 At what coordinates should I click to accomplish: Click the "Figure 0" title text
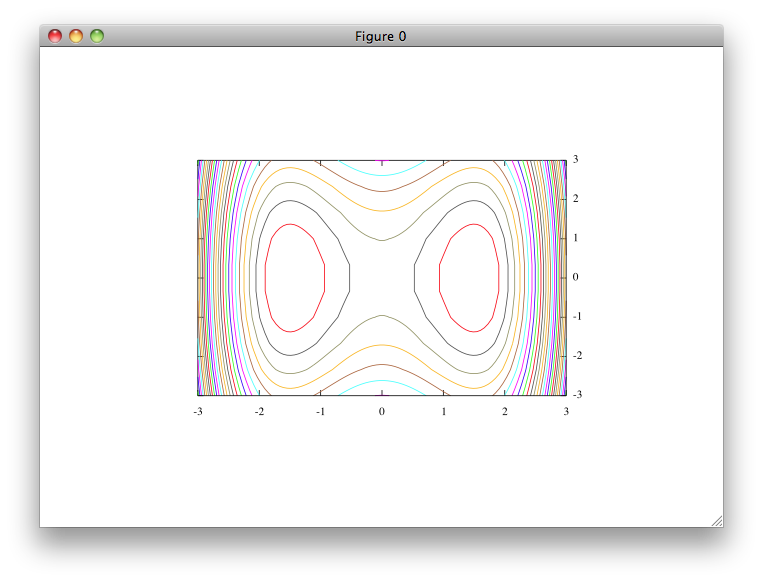coord(380,36)
